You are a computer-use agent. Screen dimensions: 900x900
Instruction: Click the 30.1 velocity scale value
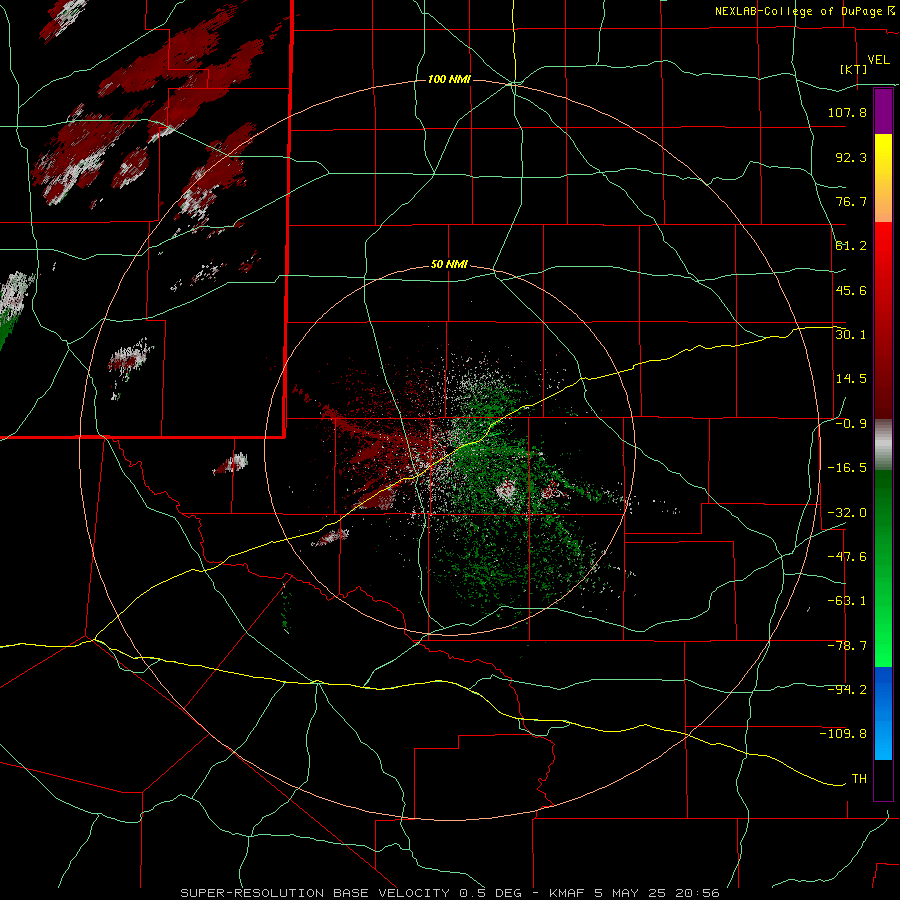tap(851, 335)
